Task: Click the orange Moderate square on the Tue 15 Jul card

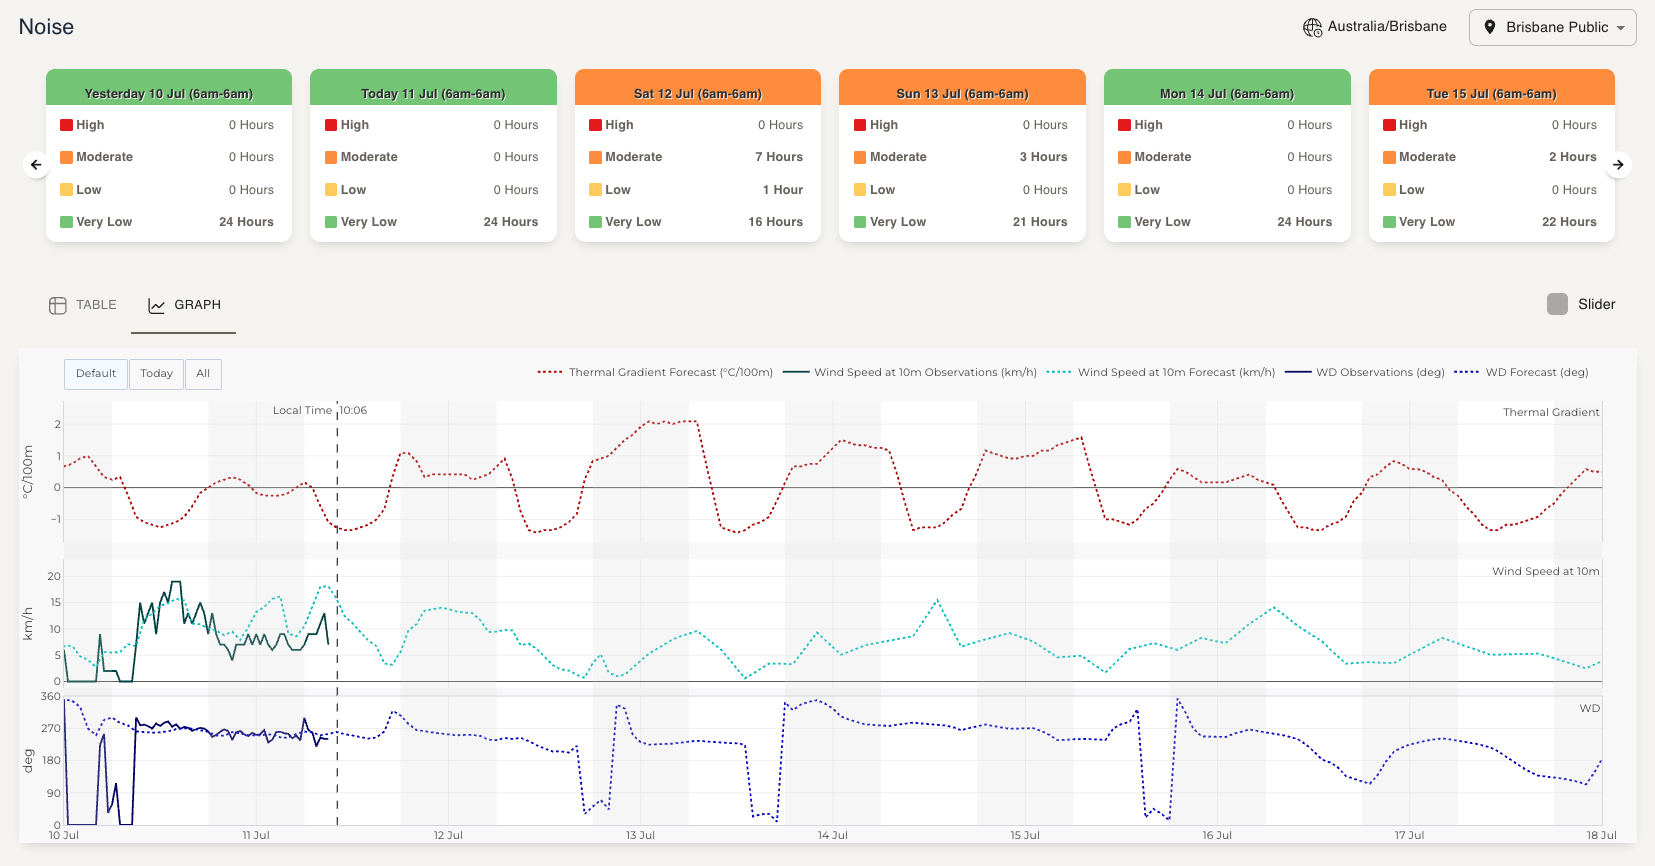Action: tap(1389, 157)
